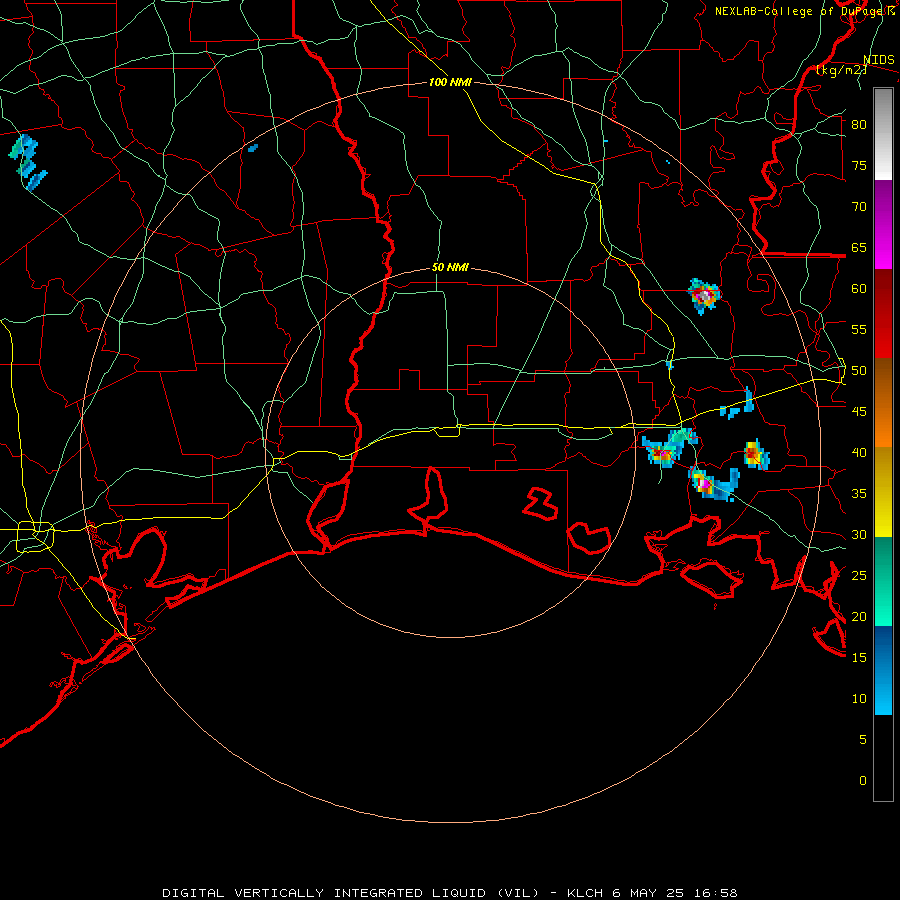This screenshot has width=900, height=900.
Task: Click the 80 value on the color scale
Action: coord(859,125)
